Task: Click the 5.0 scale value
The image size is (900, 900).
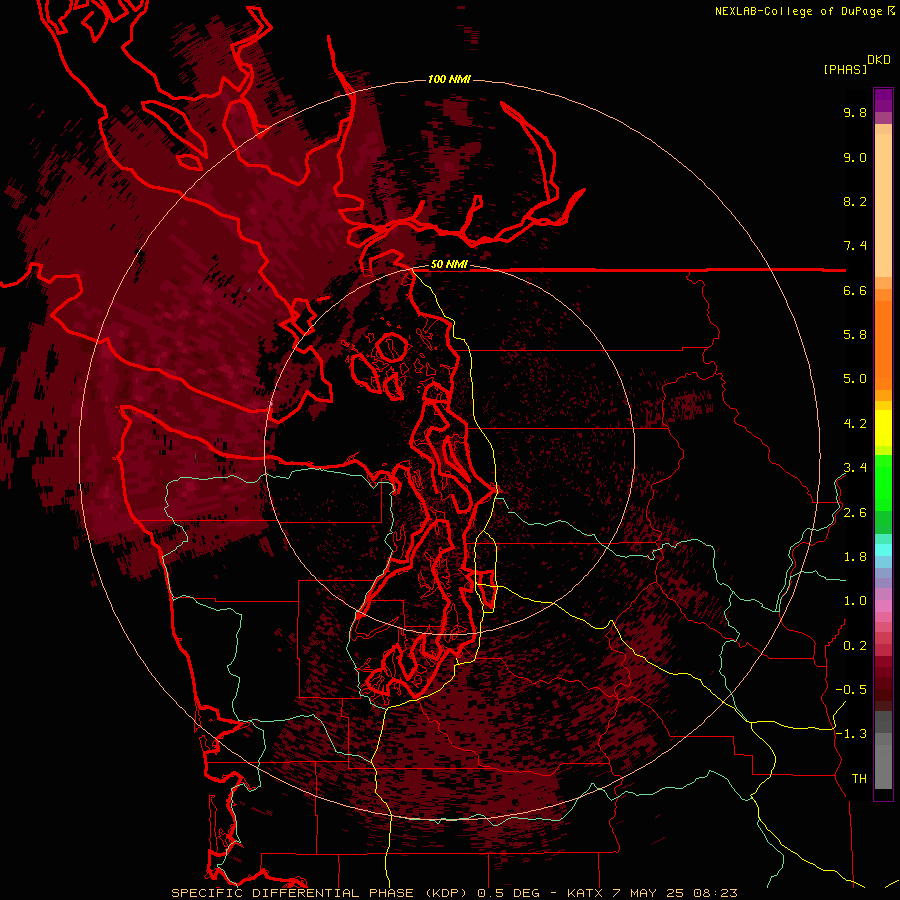Action: pyautogui.click(x=855, y=379)
